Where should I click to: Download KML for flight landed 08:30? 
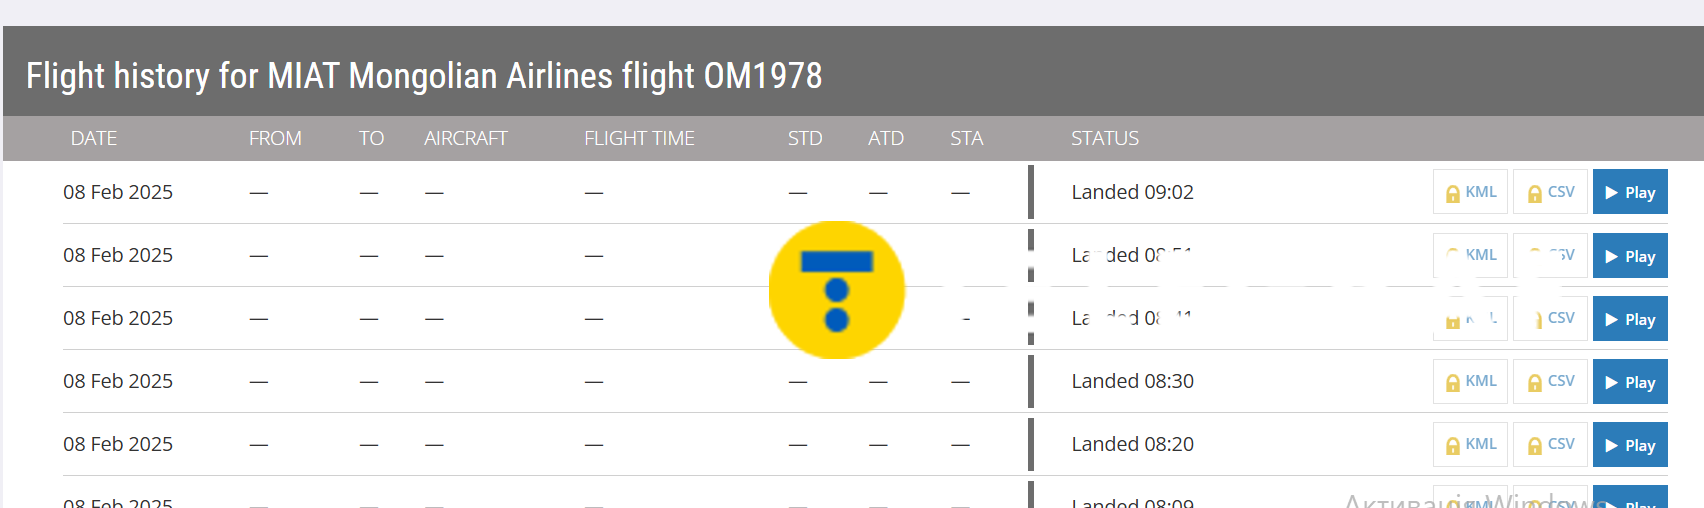coord(1470,382)
